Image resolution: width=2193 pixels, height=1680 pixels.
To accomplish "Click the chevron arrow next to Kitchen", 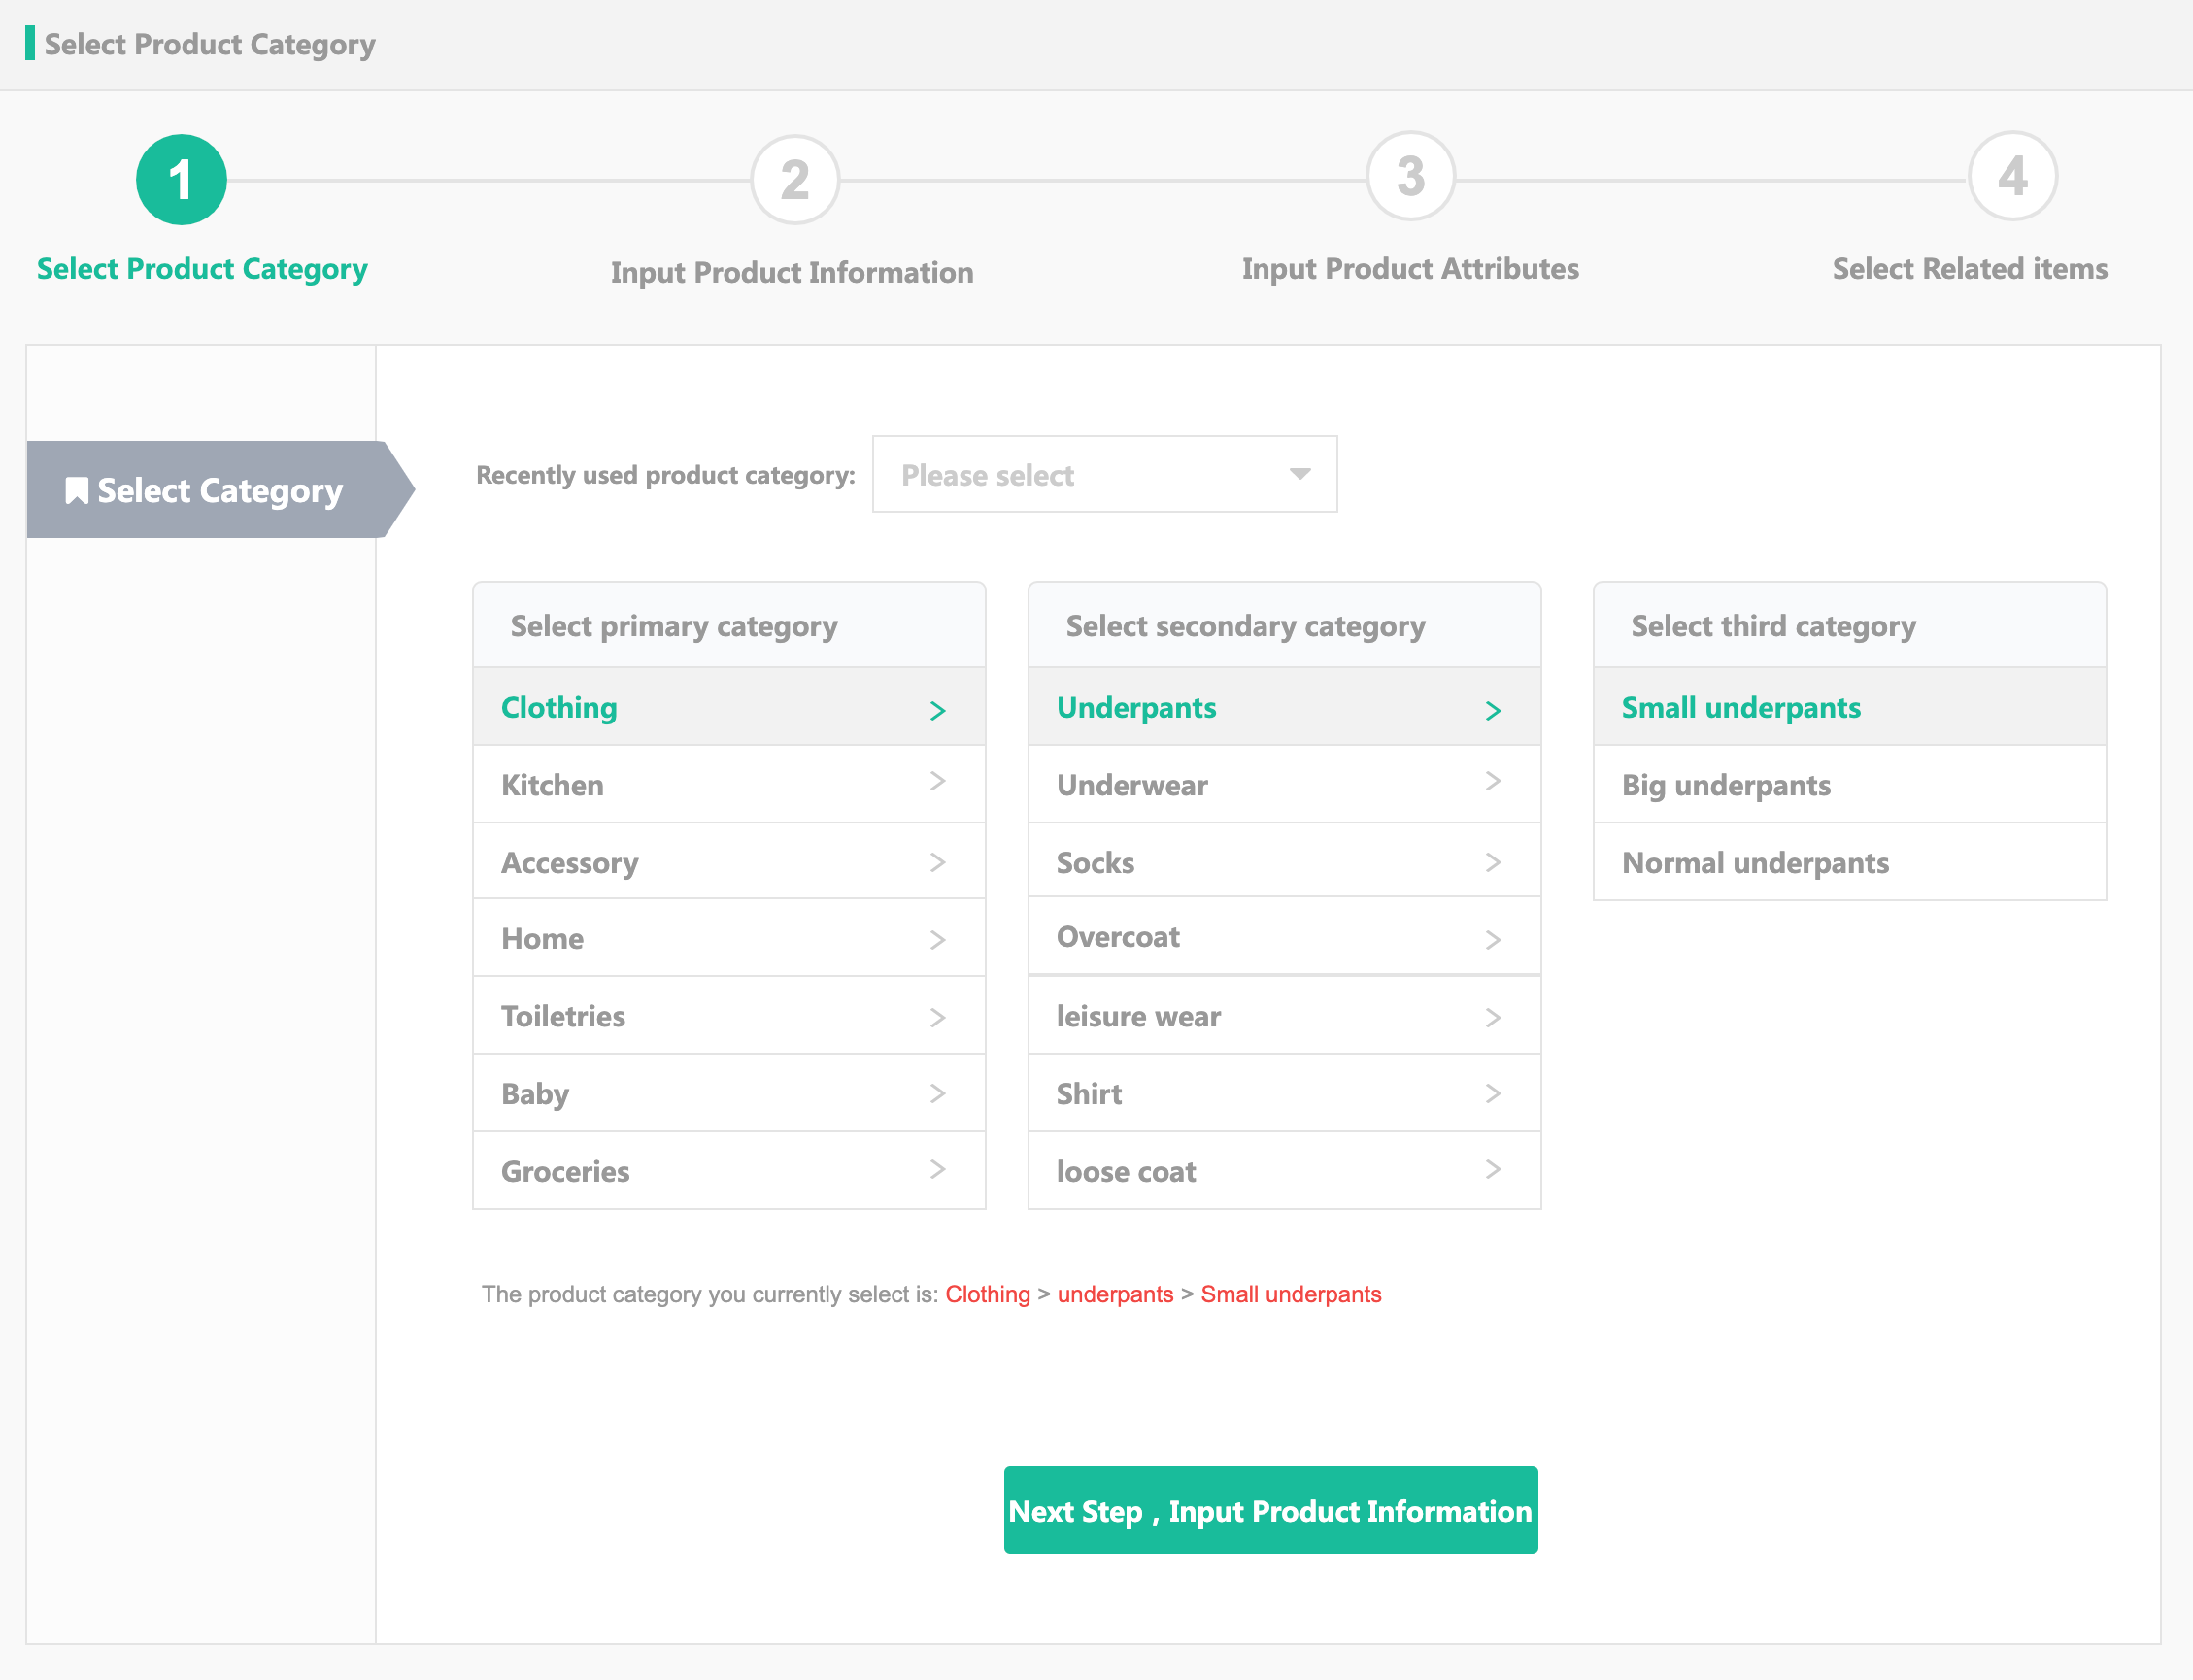I will (x=937, y=782).
